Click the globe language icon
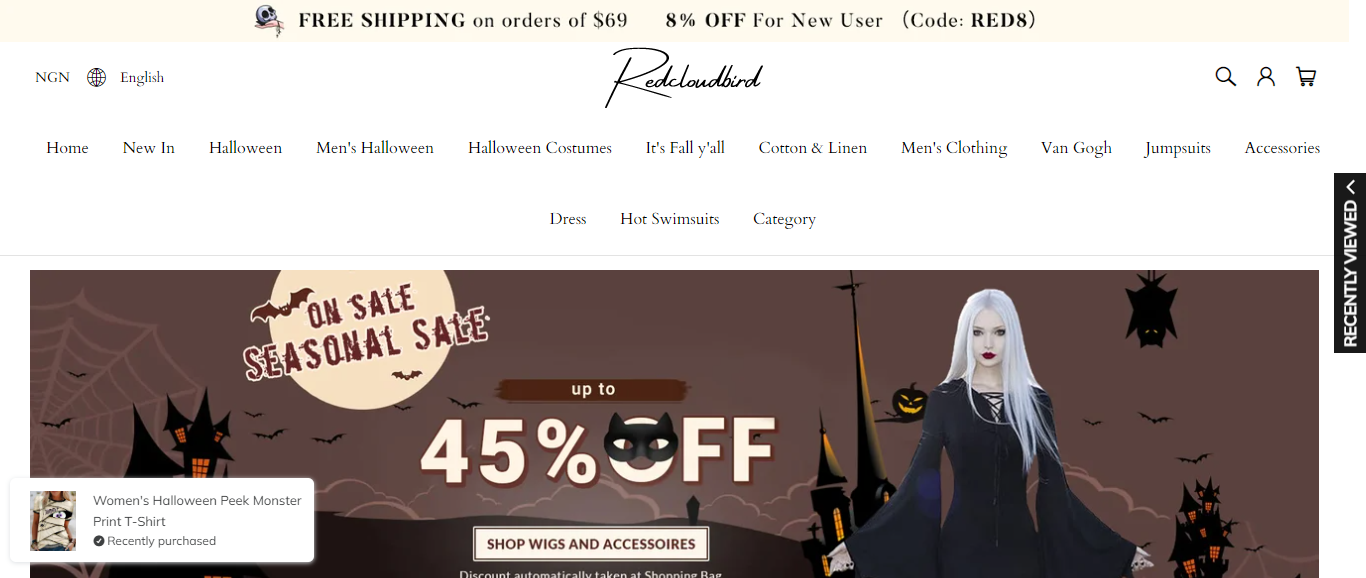The image size is (1366, 578). [96, 77]
